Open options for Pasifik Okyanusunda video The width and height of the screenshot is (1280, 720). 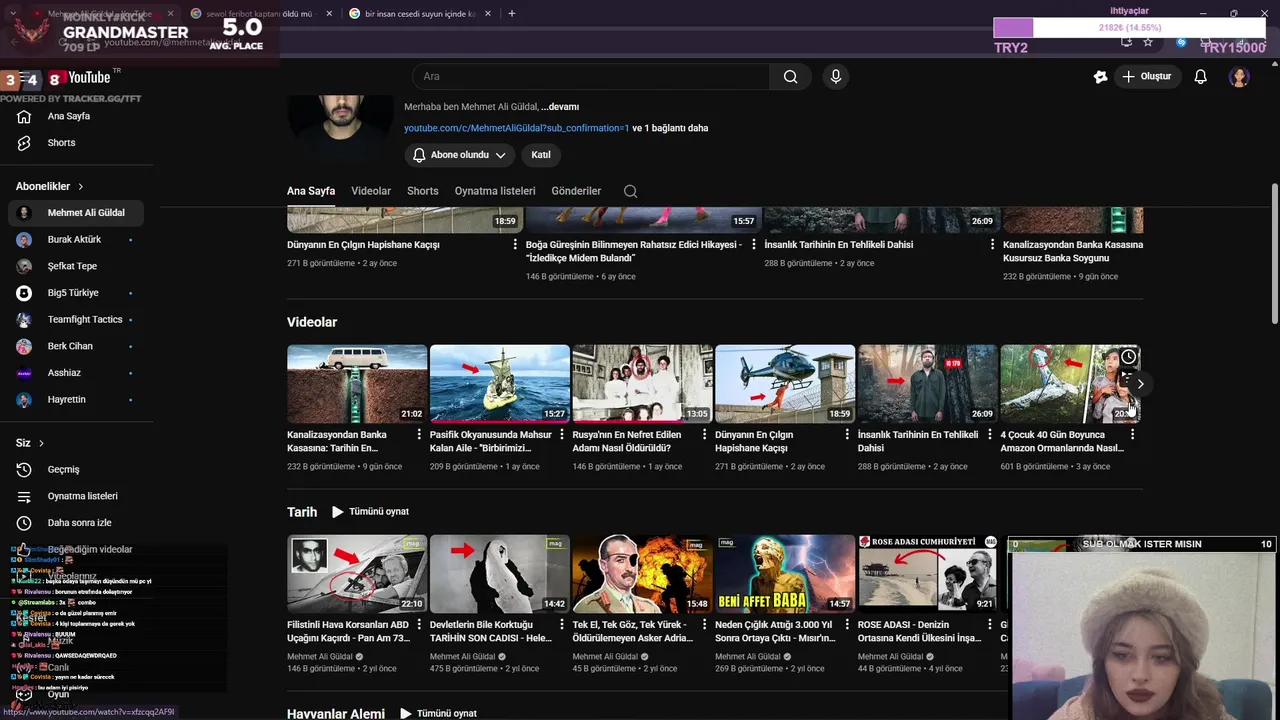562,435
